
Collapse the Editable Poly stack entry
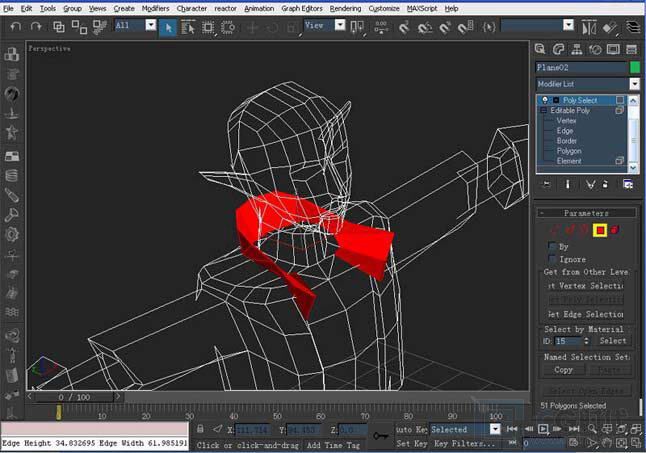coord(543,110)
